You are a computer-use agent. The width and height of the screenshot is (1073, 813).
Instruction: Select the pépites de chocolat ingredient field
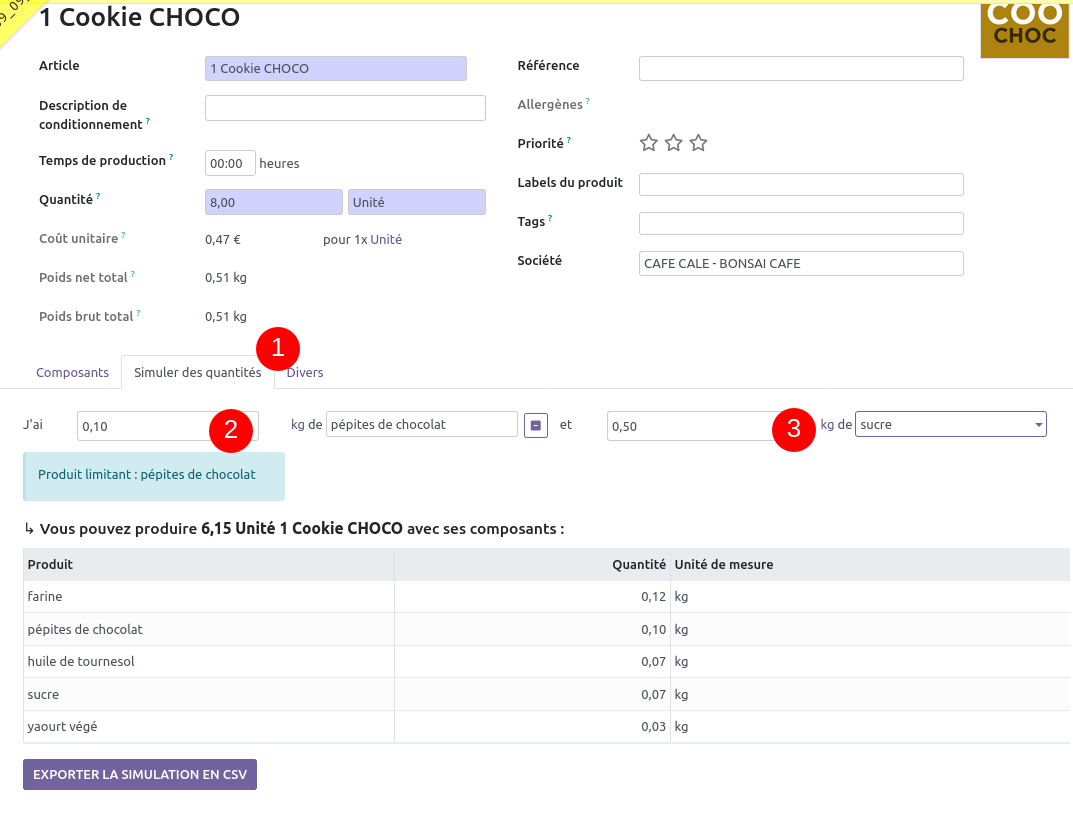pyautogui.click(x=421, y=425)
